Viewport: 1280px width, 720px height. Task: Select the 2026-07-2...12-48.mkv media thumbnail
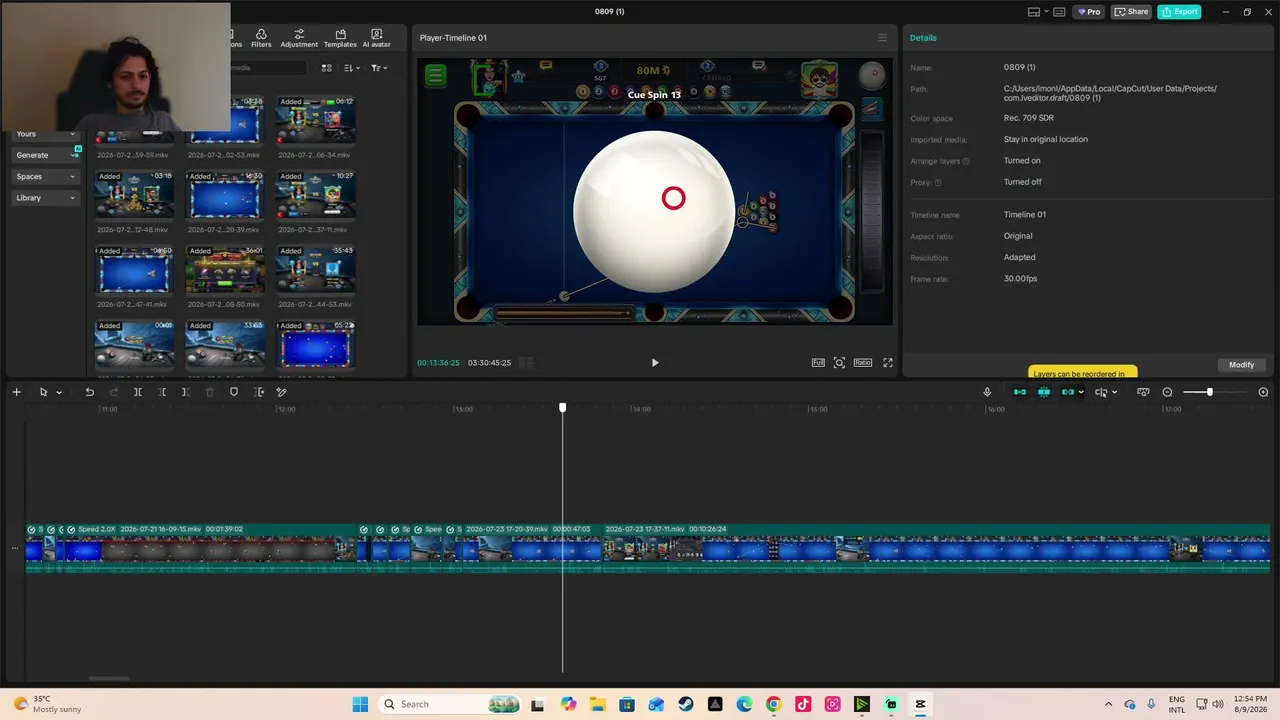coord(134,195)
